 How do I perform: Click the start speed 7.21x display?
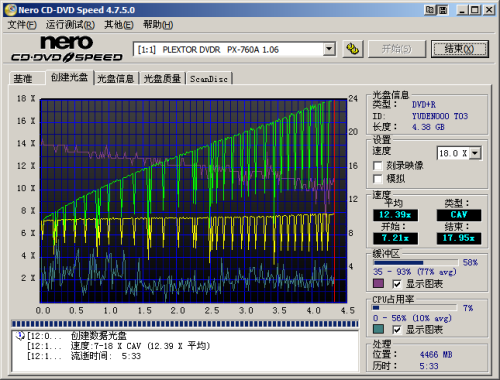(x=395, y=238)
